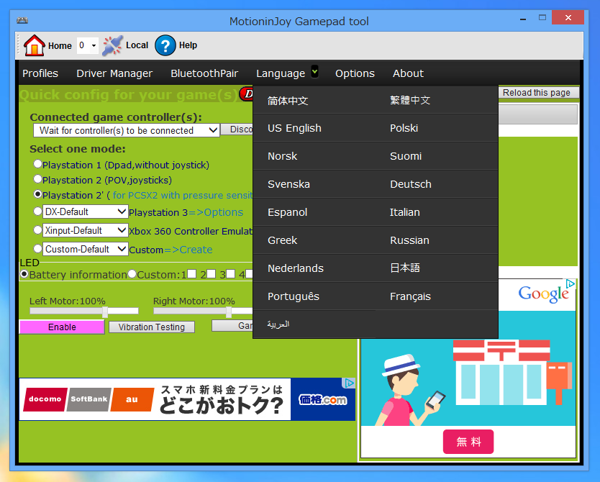Choose 简体中文 language
This screenshot has width=600, height=482.
[287, 100]
